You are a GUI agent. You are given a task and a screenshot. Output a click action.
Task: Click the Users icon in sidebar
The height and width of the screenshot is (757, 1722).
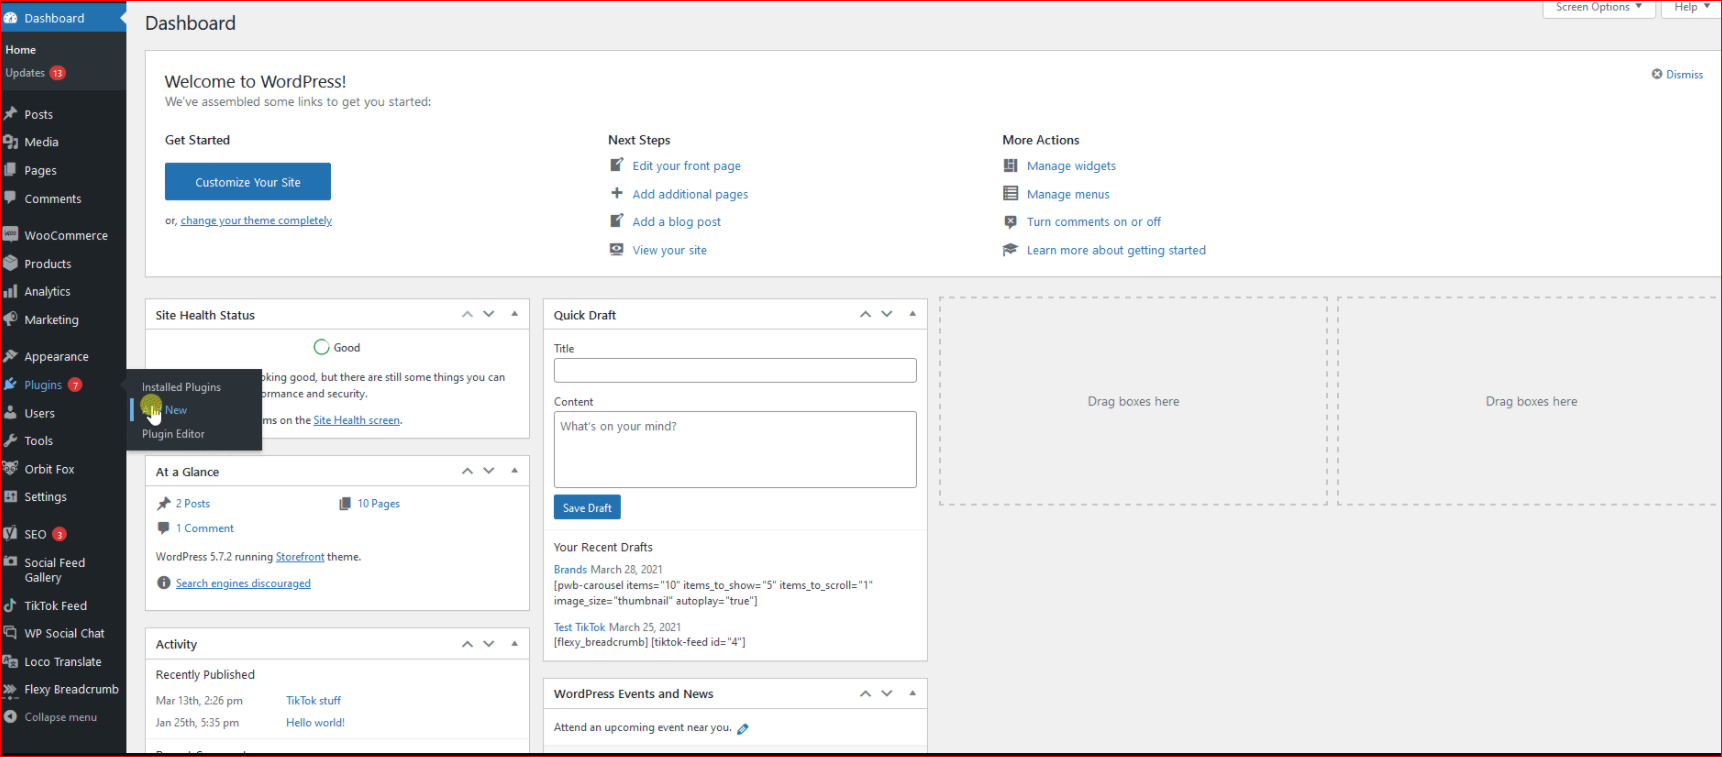(x=11, y=412)
